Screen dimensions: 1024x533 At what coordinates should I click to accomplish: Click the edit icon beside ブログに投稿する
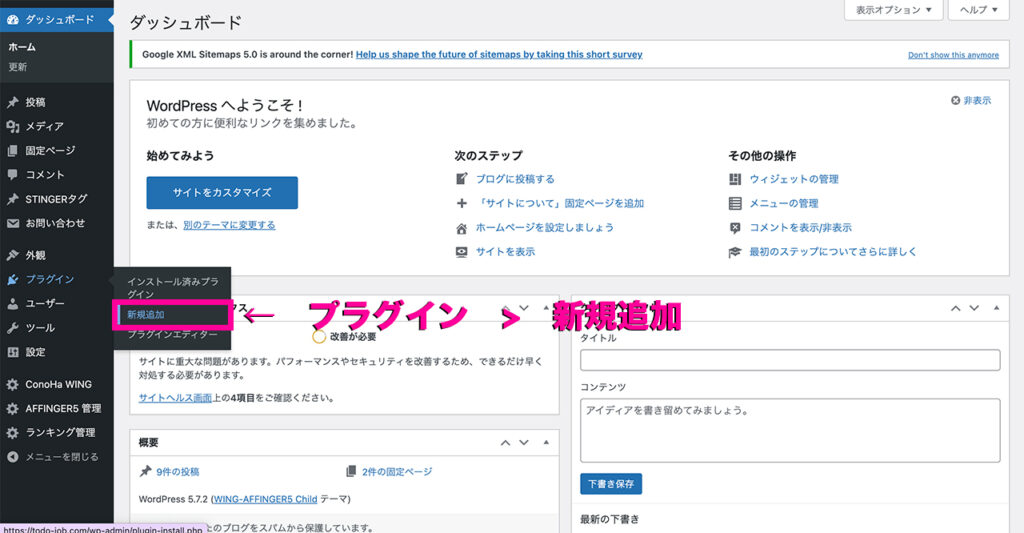coord(462,179)
